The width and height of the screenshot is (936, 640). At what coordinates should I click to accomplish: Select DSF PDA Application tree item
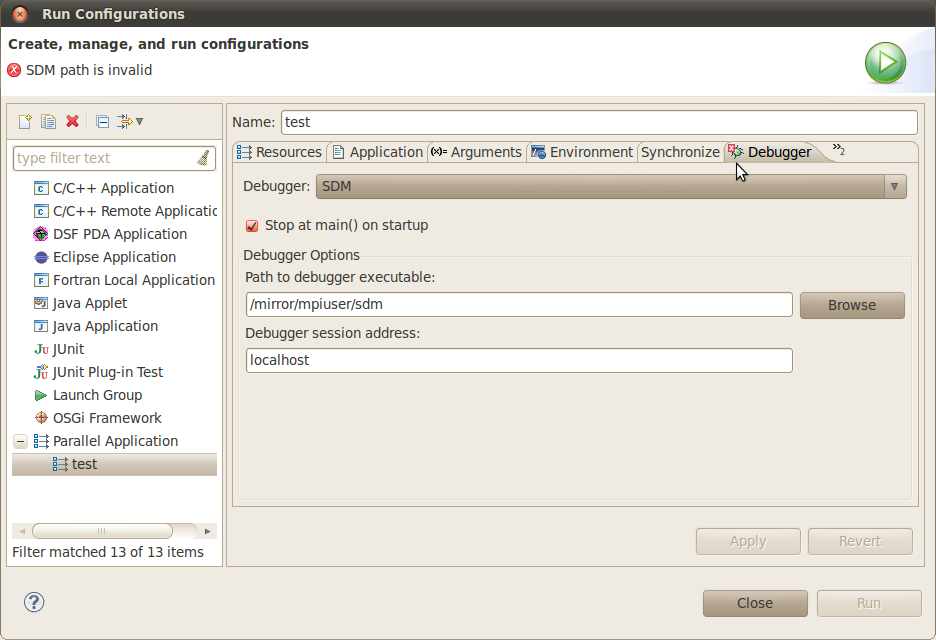pos(120,234)
